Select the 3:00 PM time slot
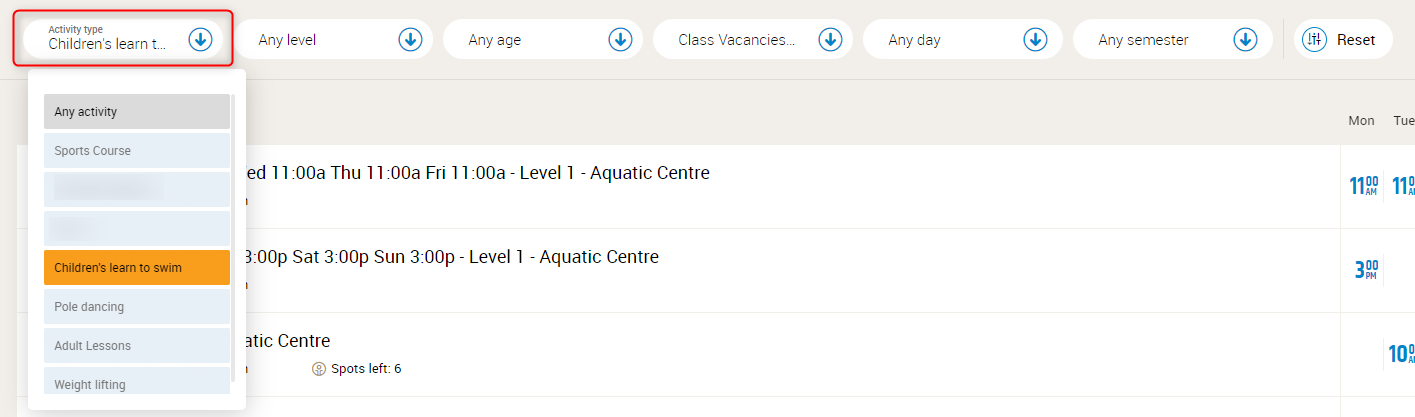 [1366, 270]
